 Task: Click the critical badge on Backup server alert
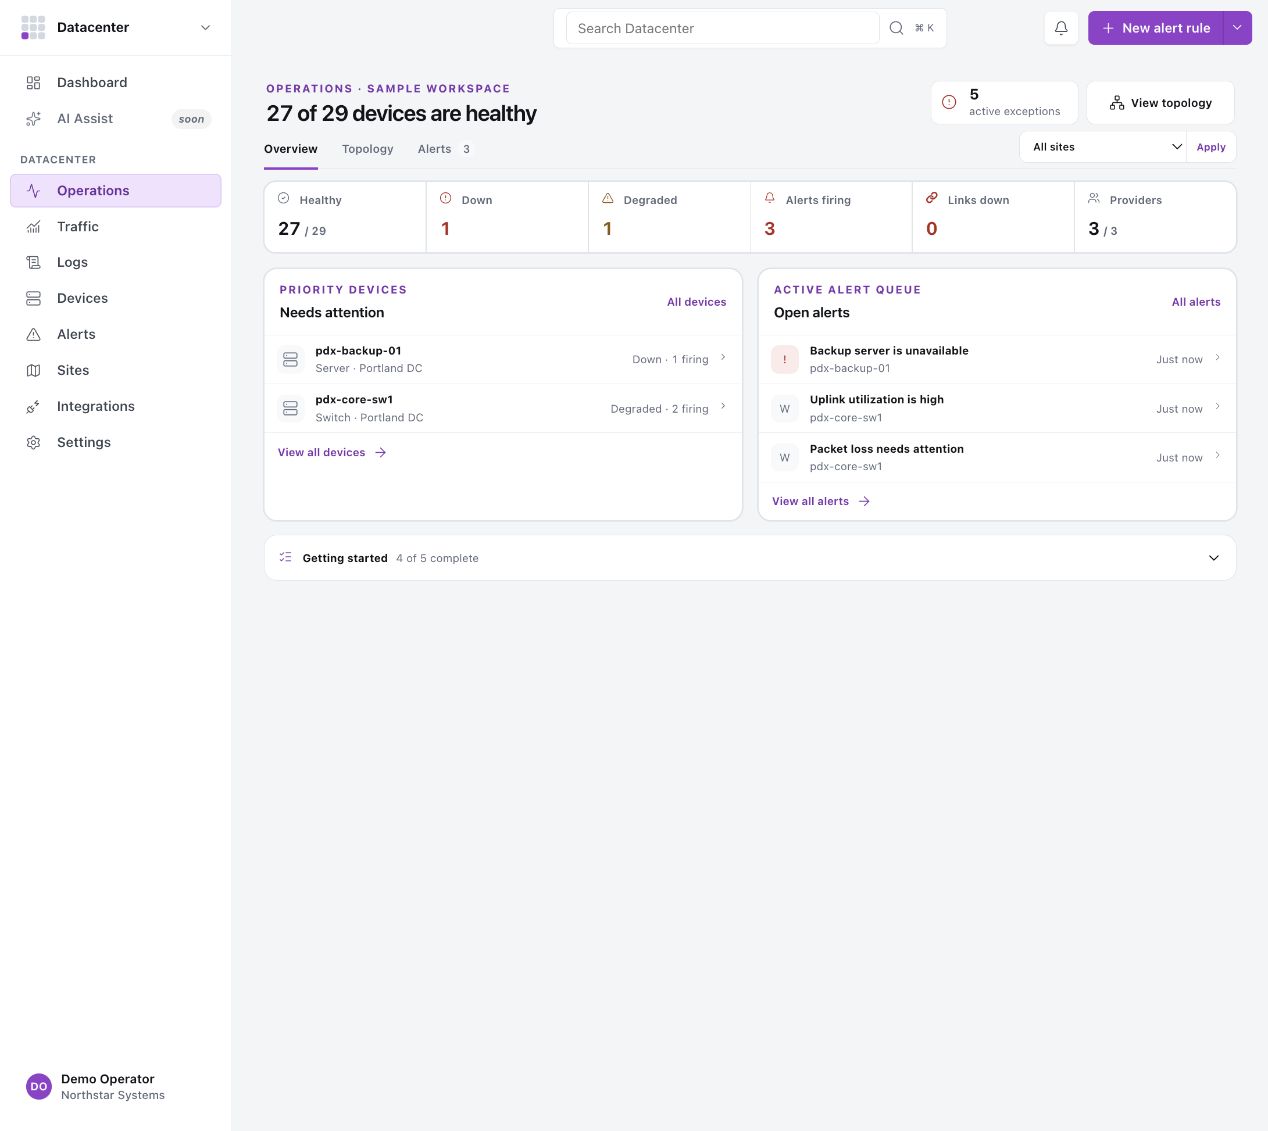[785, 359]
